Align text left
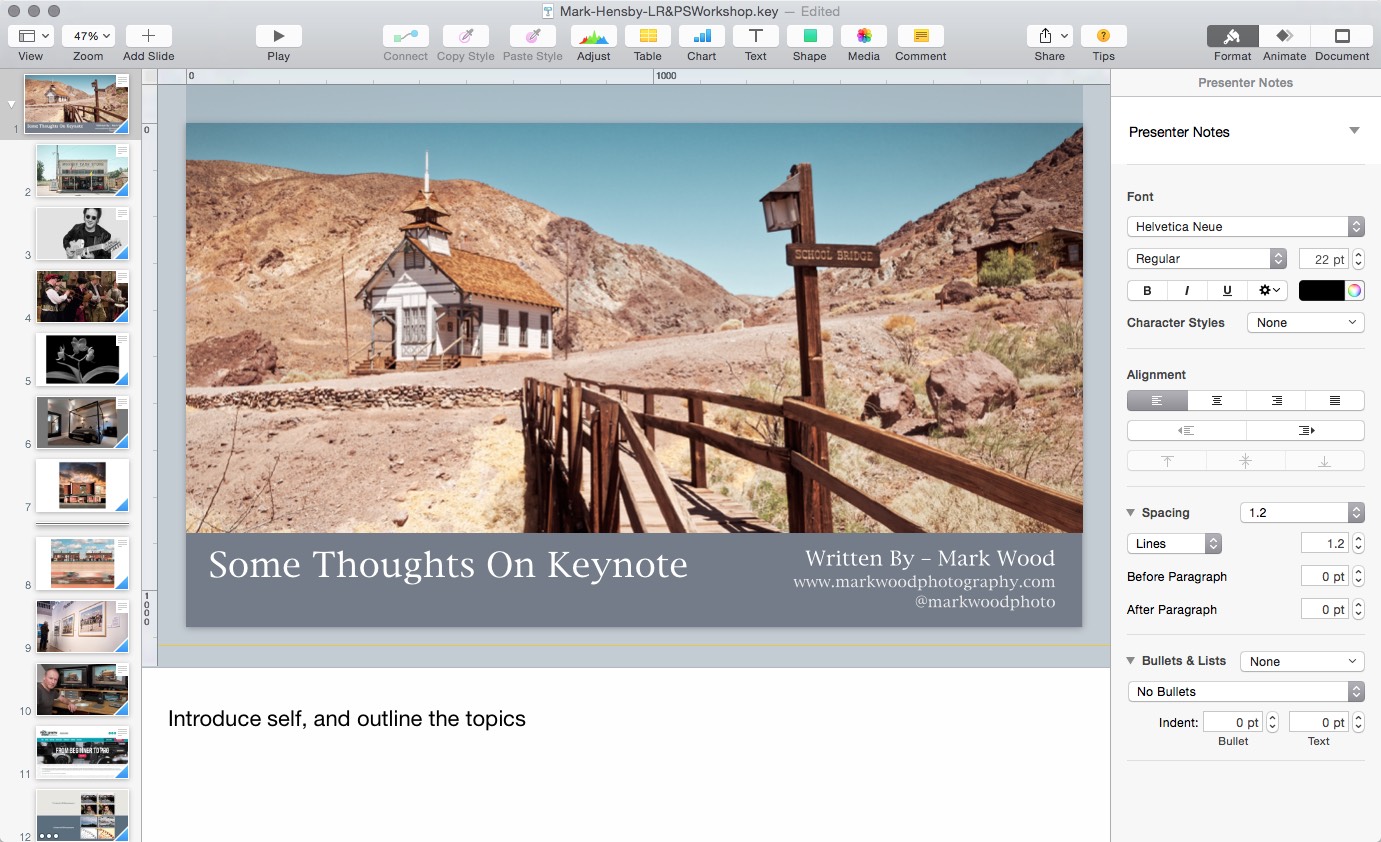The image size is (1381, 842). [x=1157, y=401]
